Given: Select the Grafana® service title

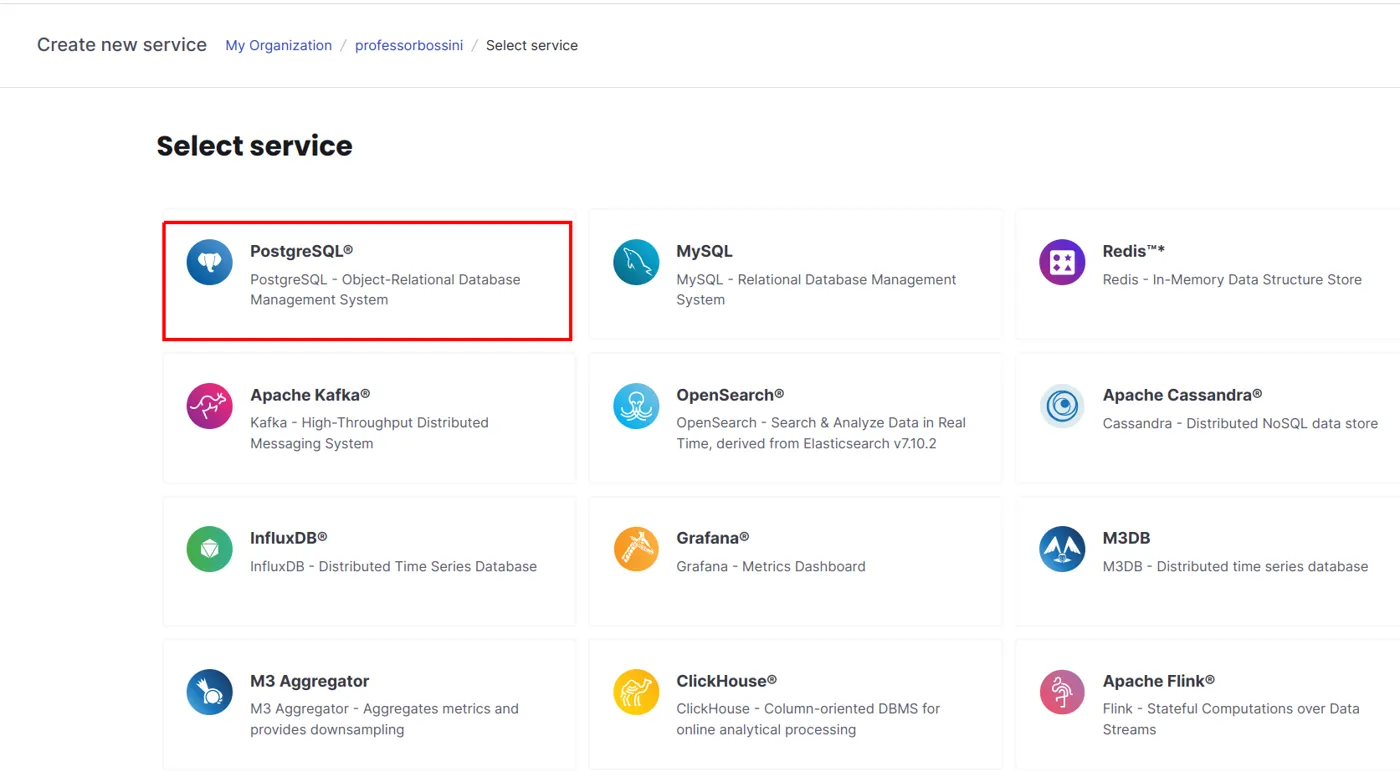Looking at the screenshot, I should pos(713,538).
